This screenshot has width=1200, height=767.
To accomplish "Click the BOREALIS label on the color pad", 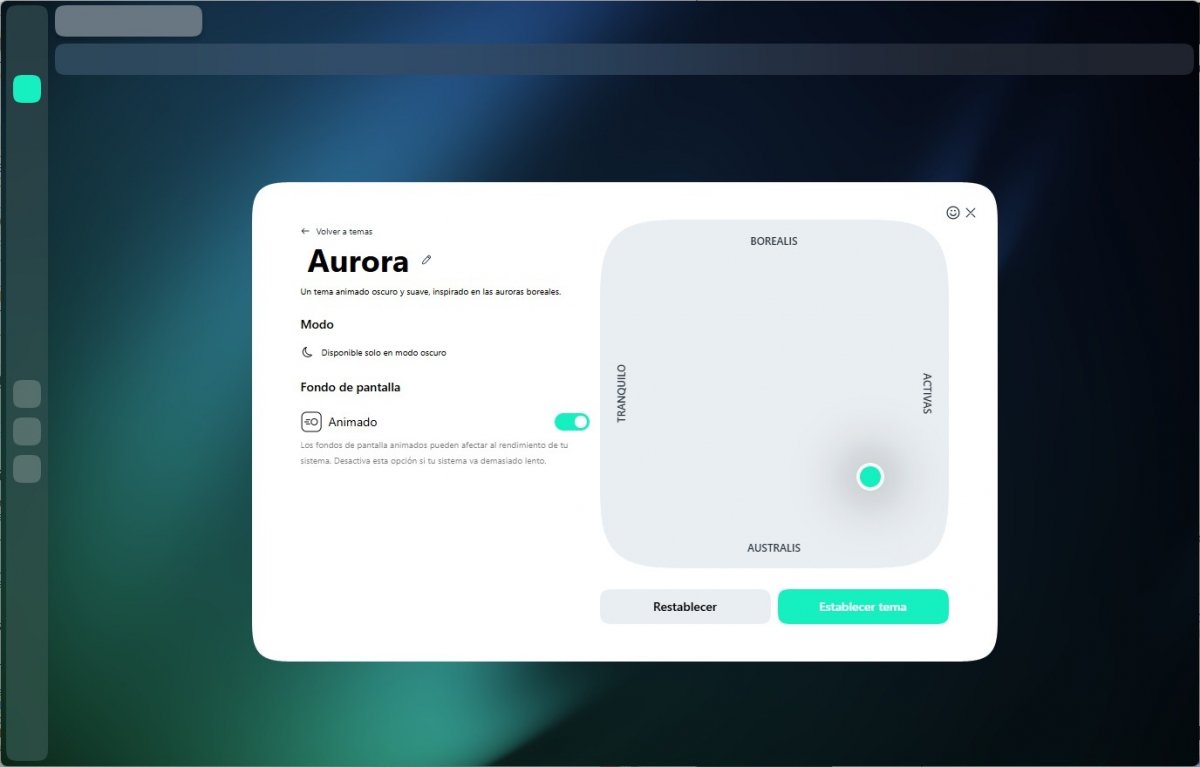I will tap(774, 241).
